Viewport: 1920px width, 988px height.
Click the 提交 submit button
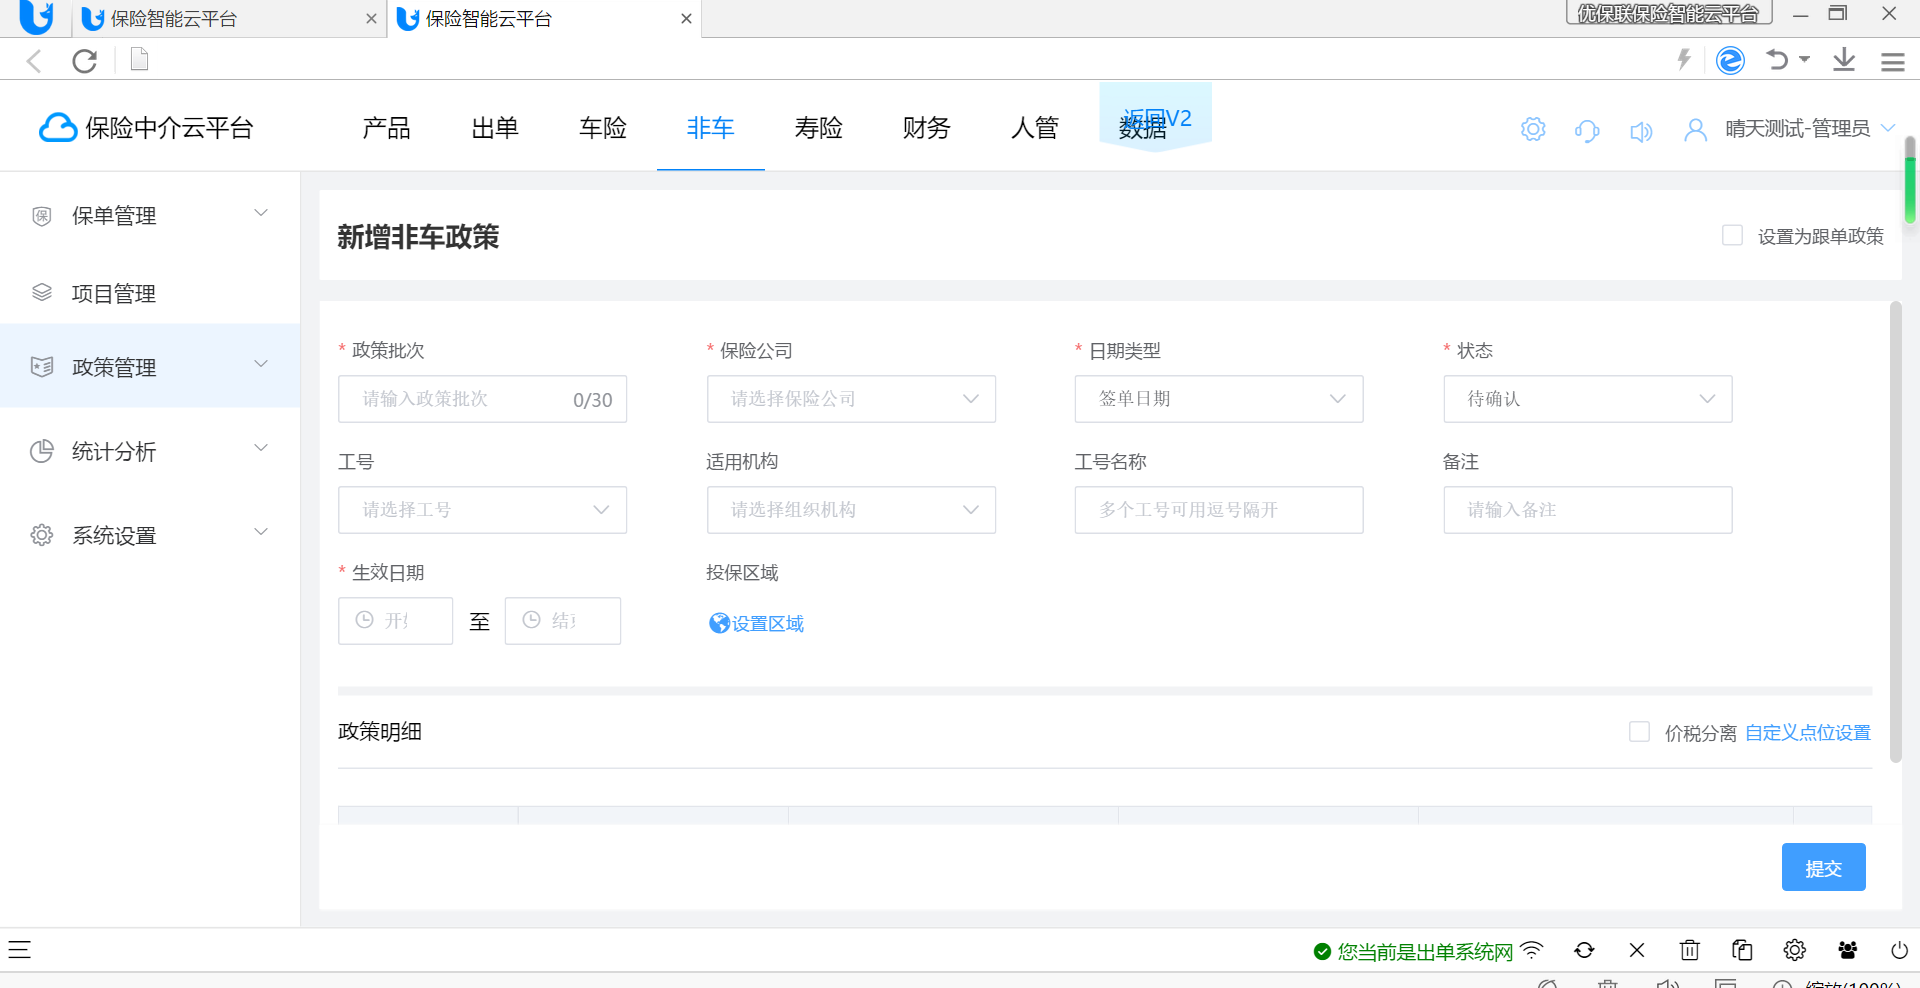pyautogui.click(x=1823, y=867)
